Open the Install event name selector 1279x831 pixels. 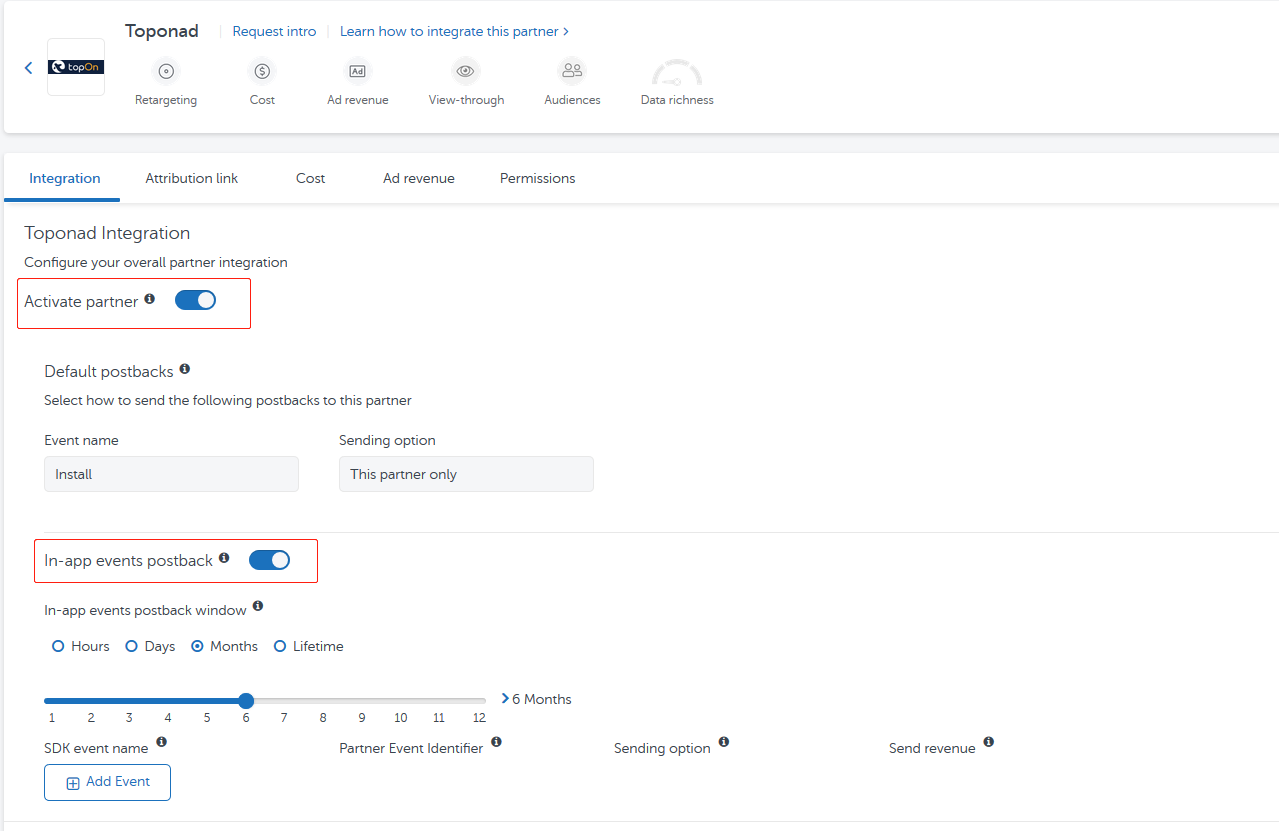[x=171, y=474]
